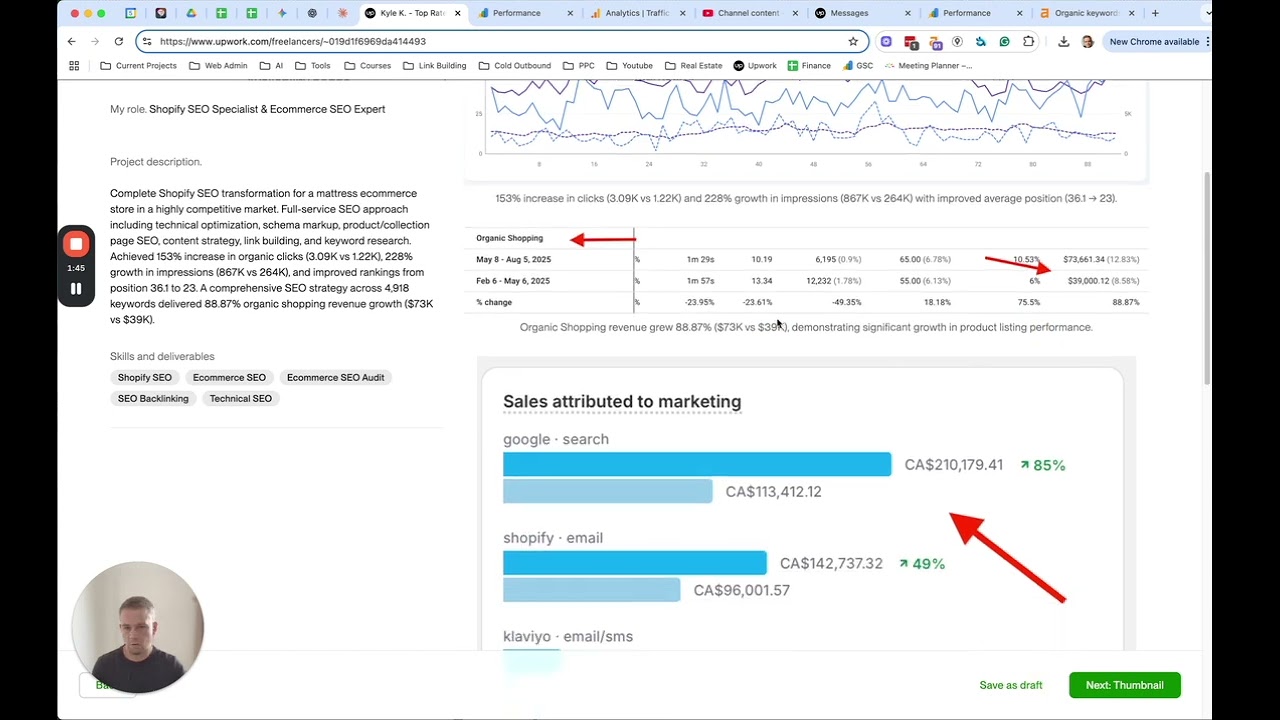Click the Ecommerce SEO skill tag
1280x720 pixels.
point(229,378)
